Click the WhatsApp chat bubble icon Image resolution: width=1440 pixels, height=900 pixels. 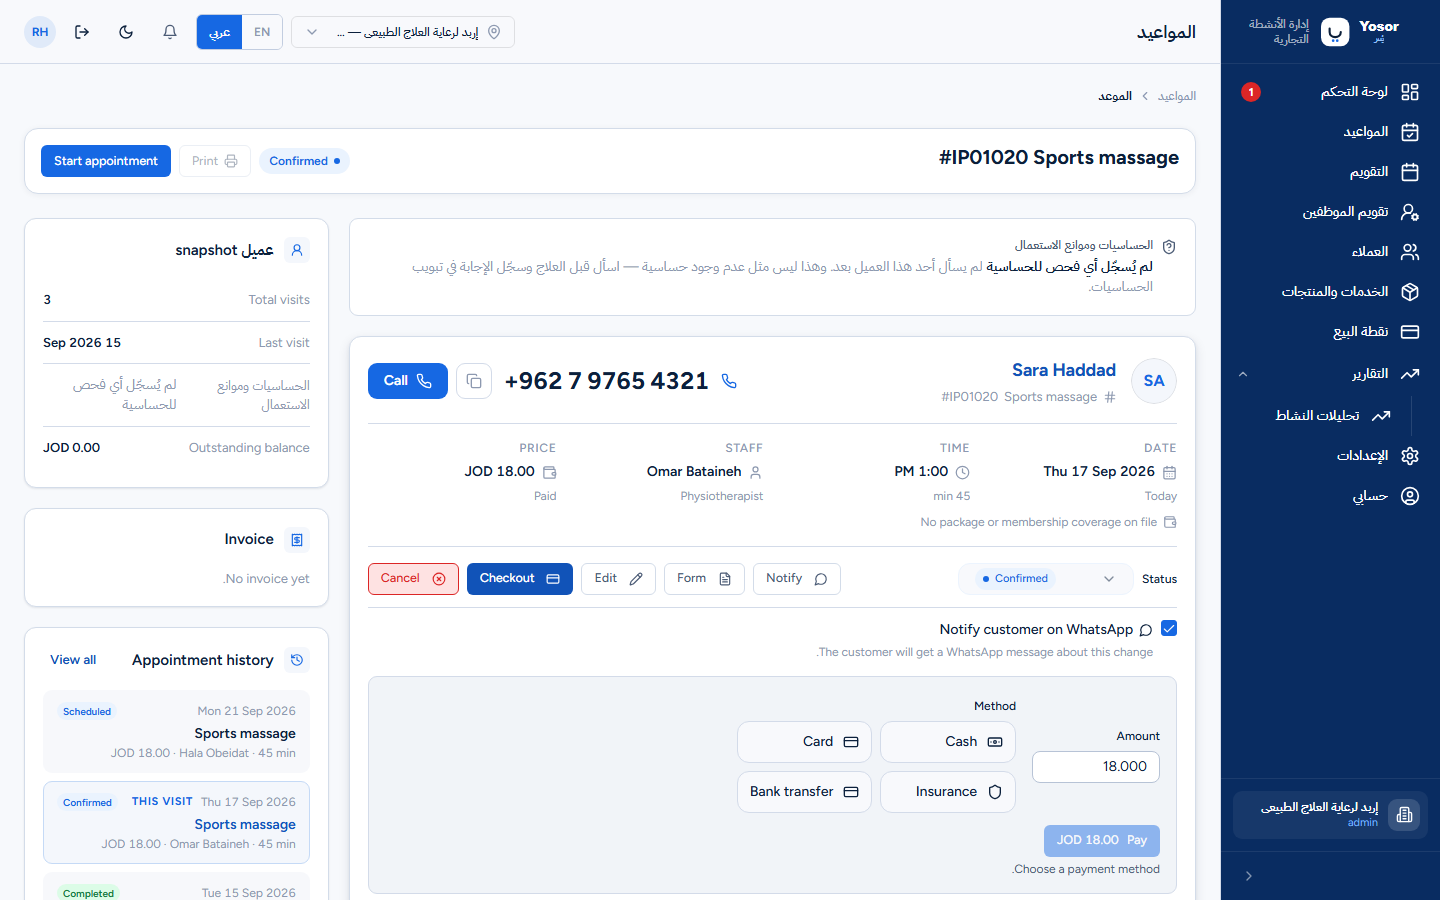tap(1146, 630)
